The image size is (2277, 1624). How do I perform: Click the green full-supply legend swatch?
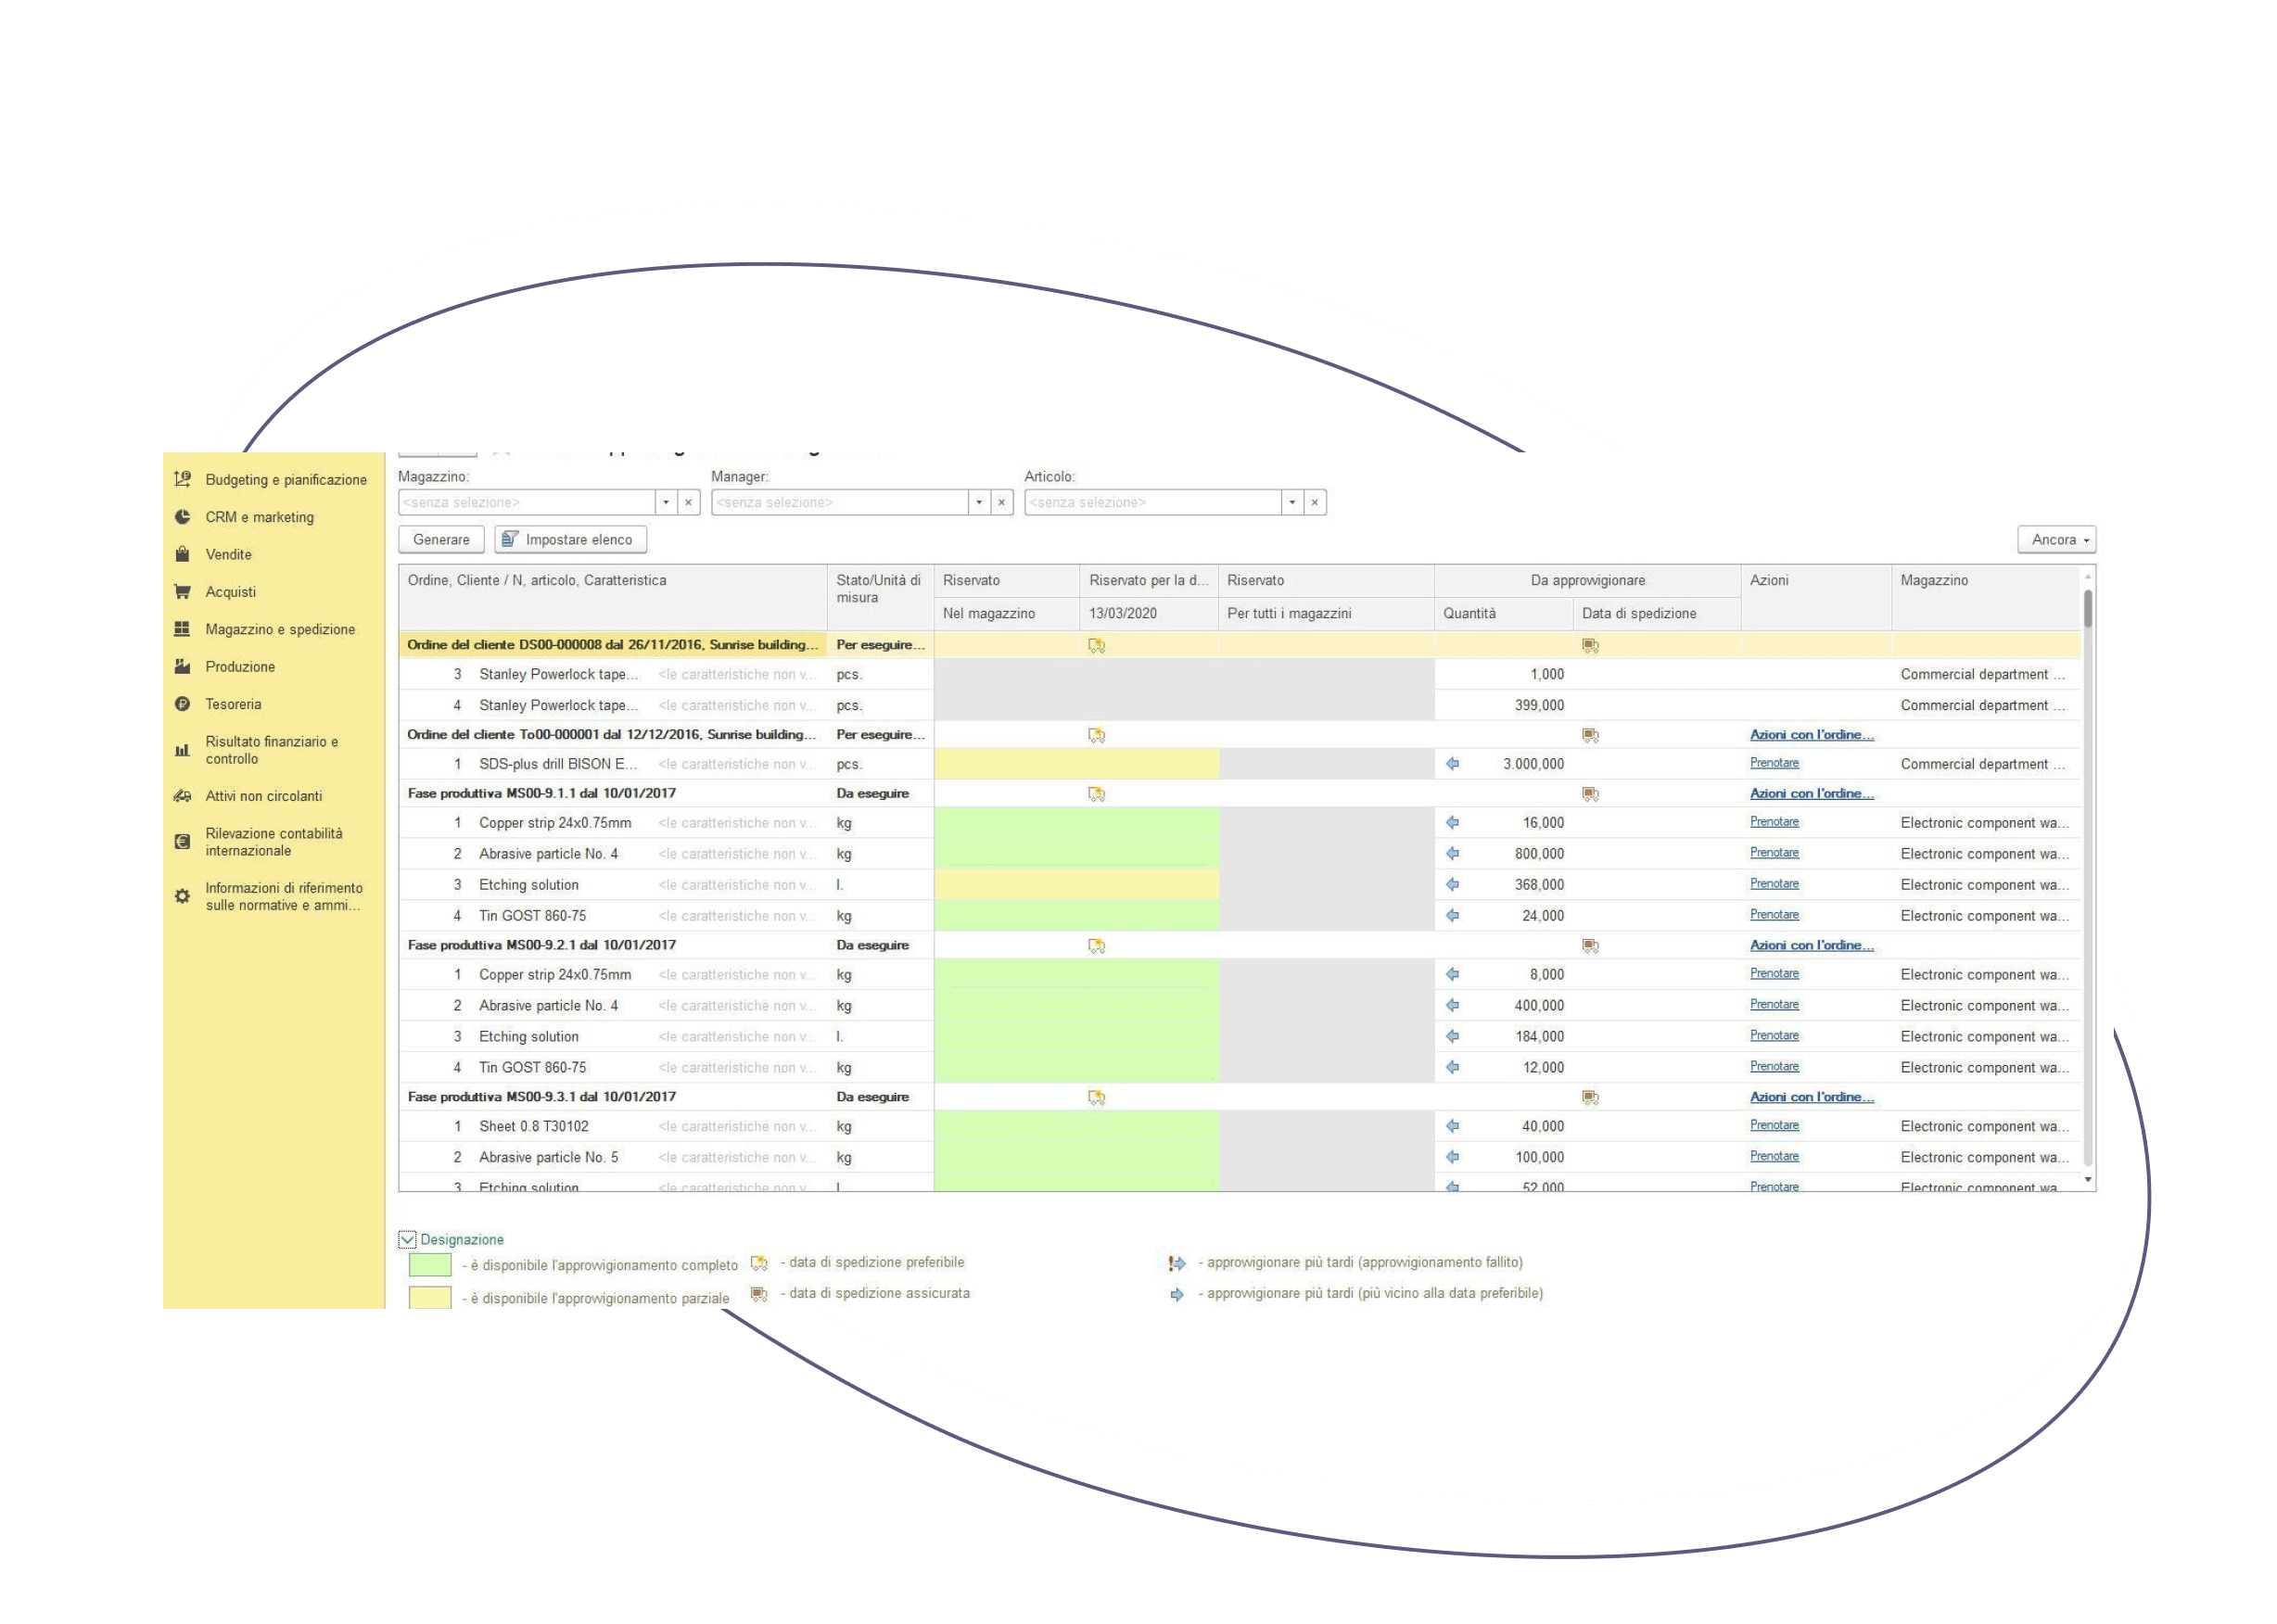(430, 1265)
